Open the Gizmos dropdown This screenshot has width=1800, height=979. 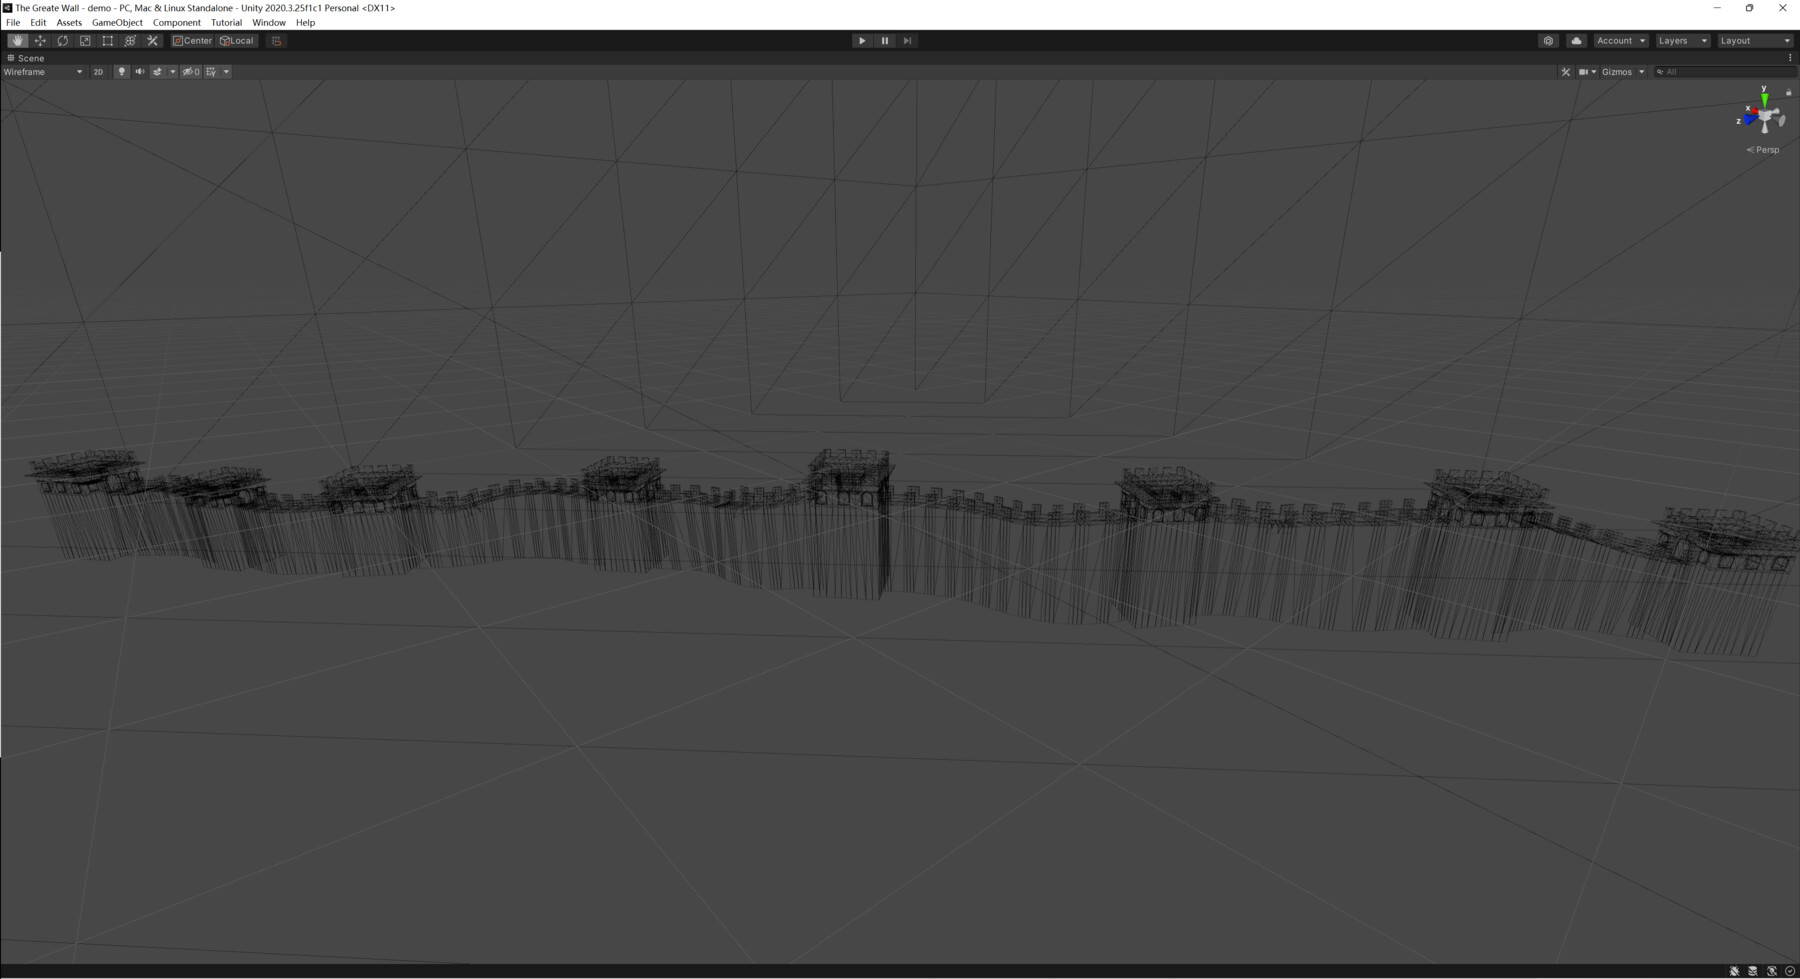[x=1623, y=72]
